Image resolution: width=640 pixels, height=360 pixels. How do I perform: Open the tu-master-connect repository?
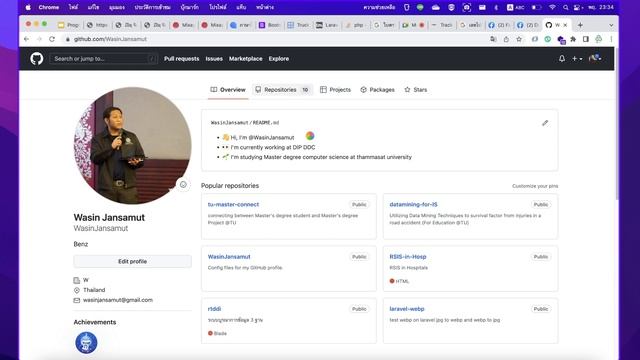233,204
